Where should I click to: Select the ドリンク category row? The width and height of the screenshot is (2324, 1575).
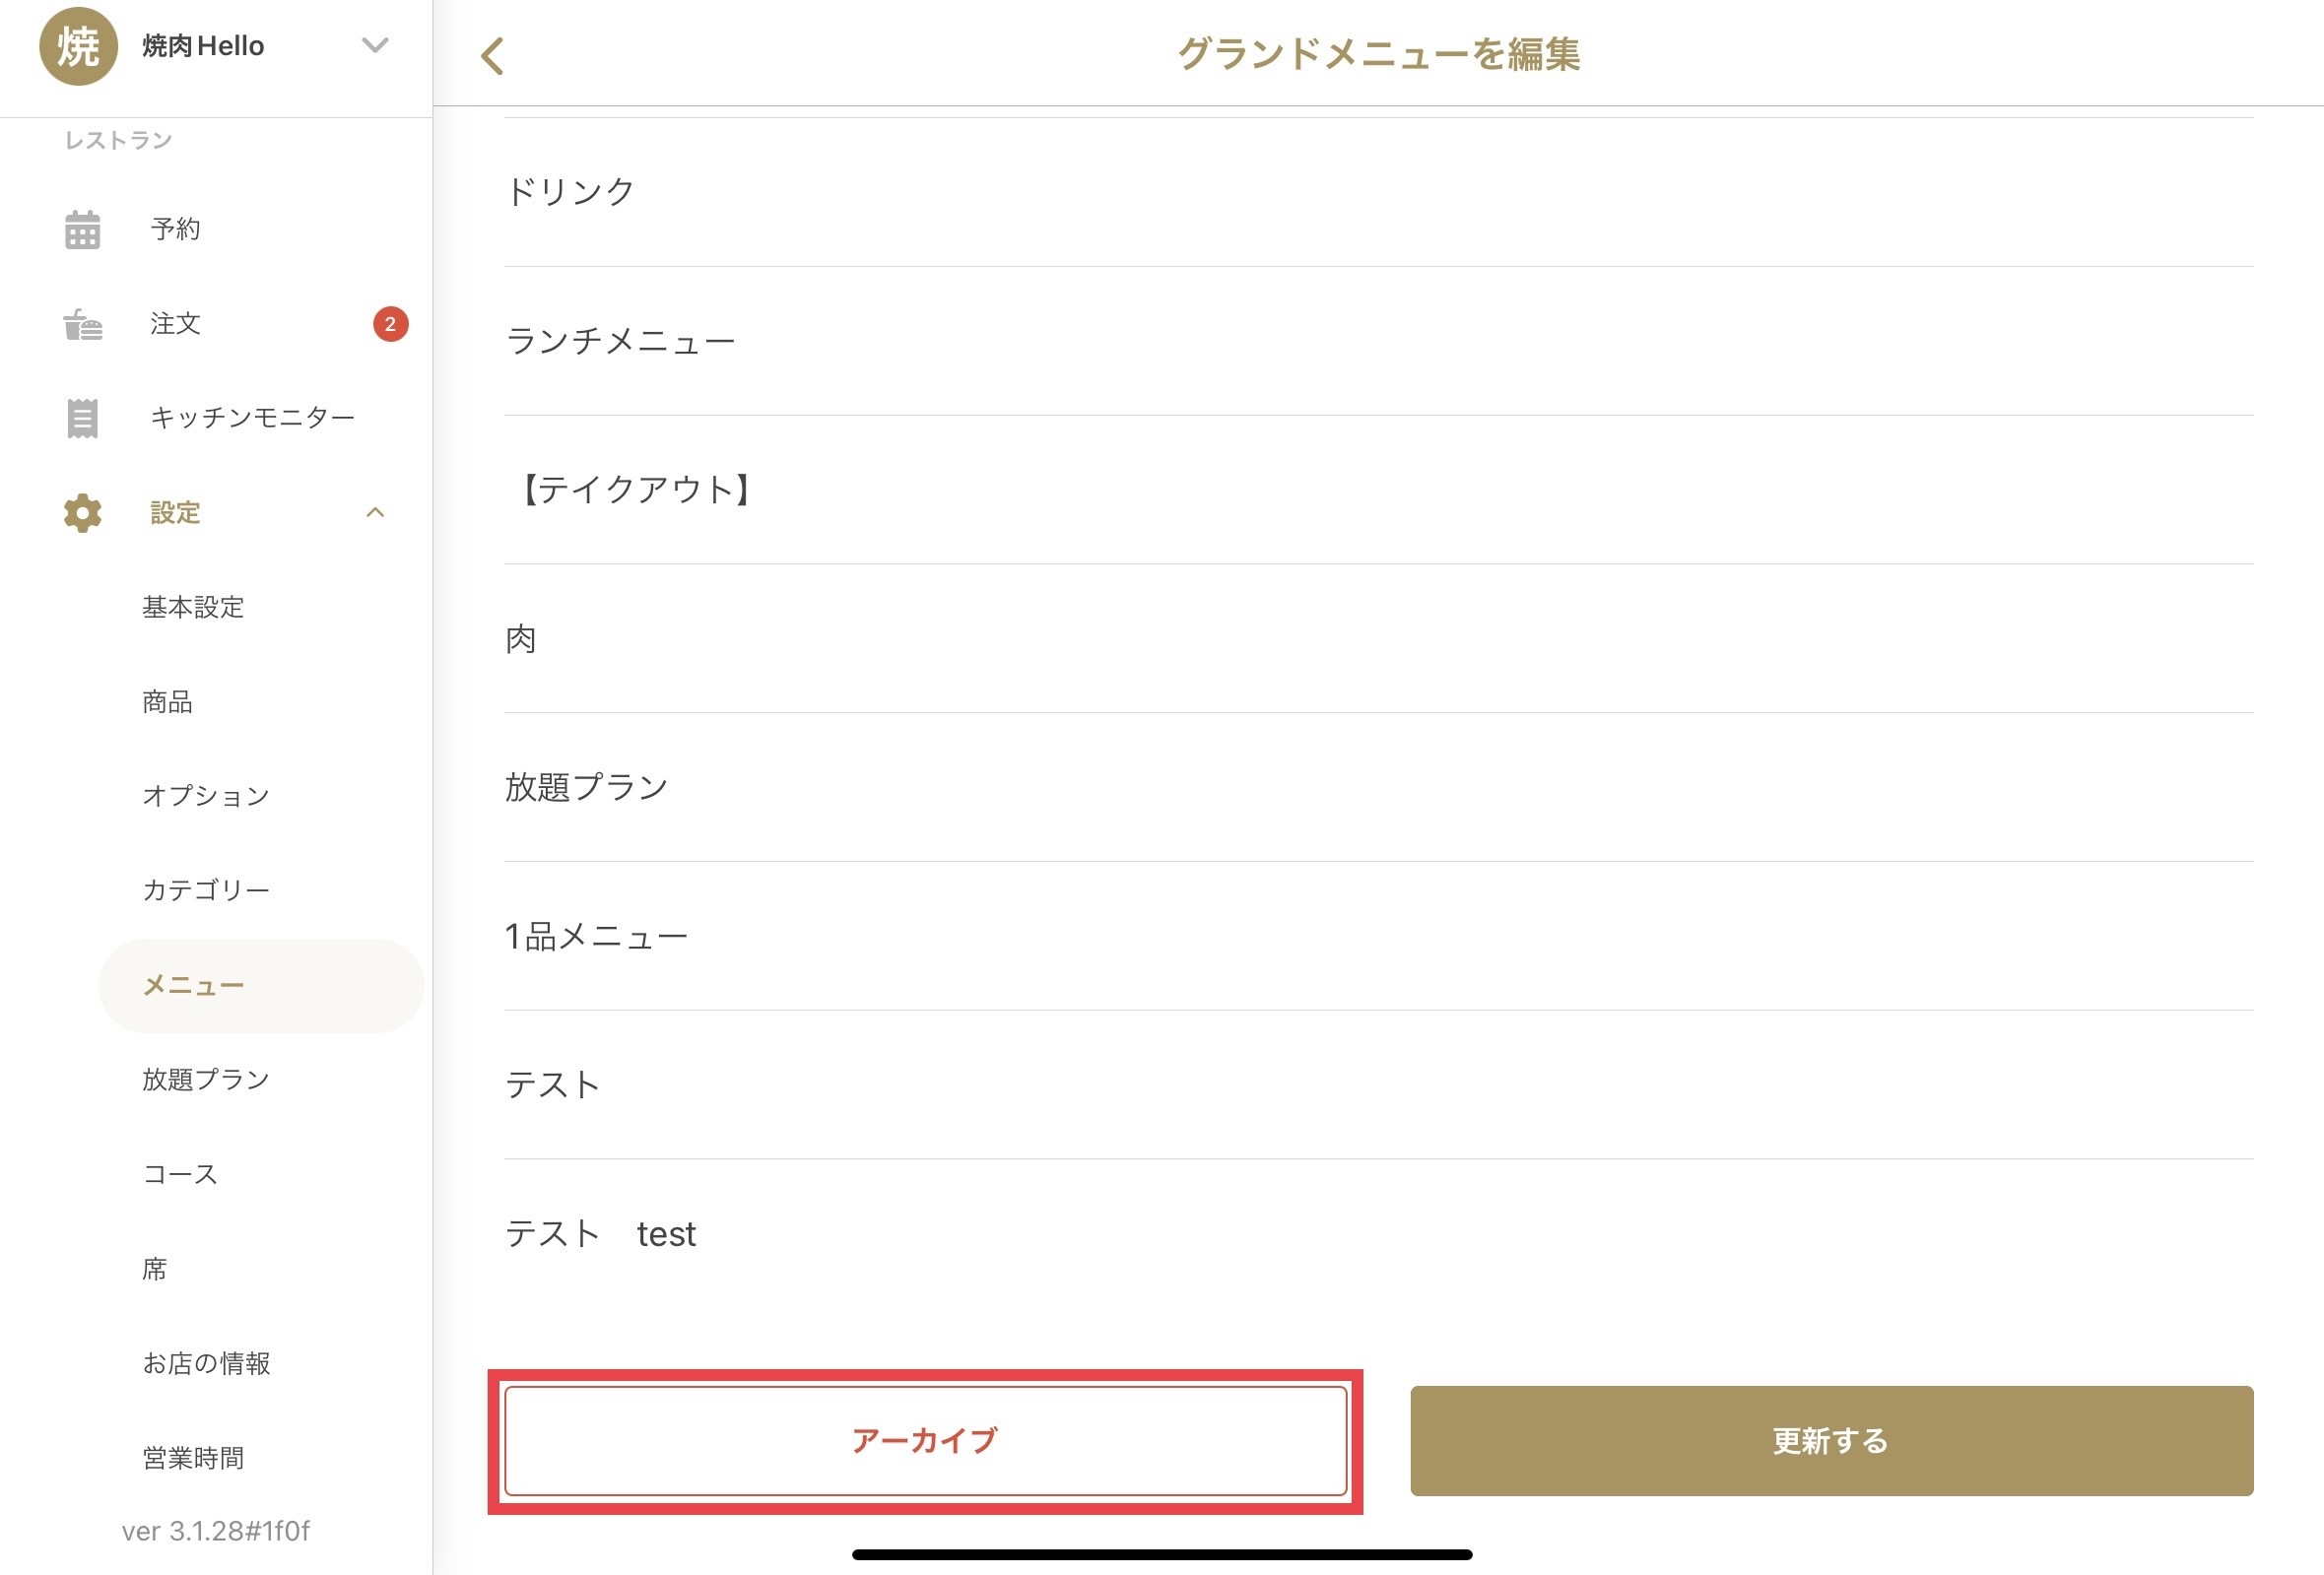click(1378, 192)
